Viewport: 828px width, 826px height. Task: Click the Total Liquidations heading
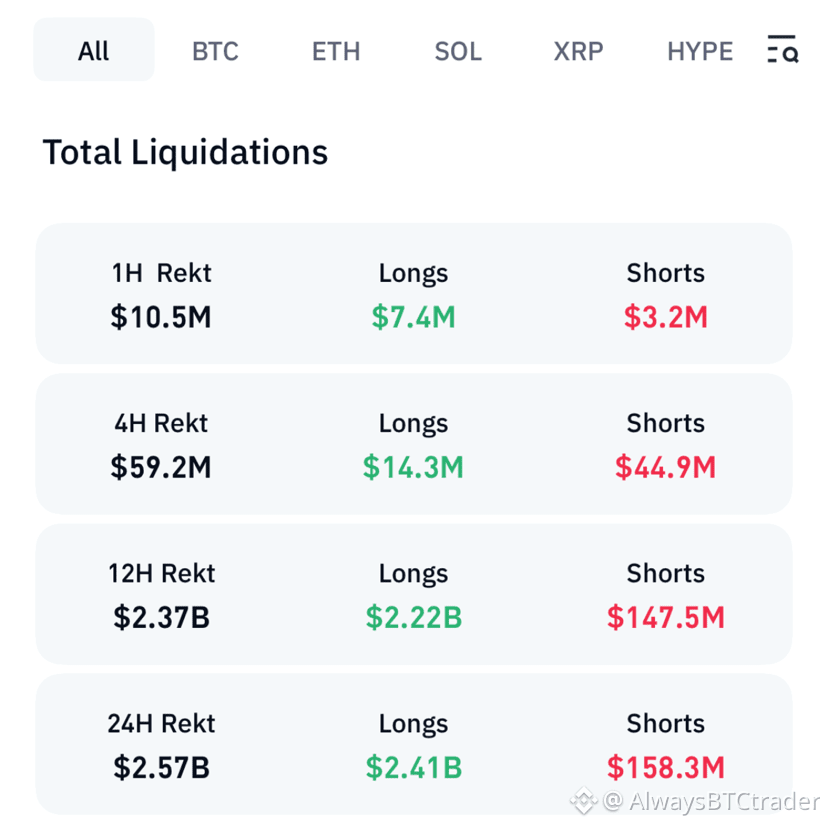click(185, 152)
